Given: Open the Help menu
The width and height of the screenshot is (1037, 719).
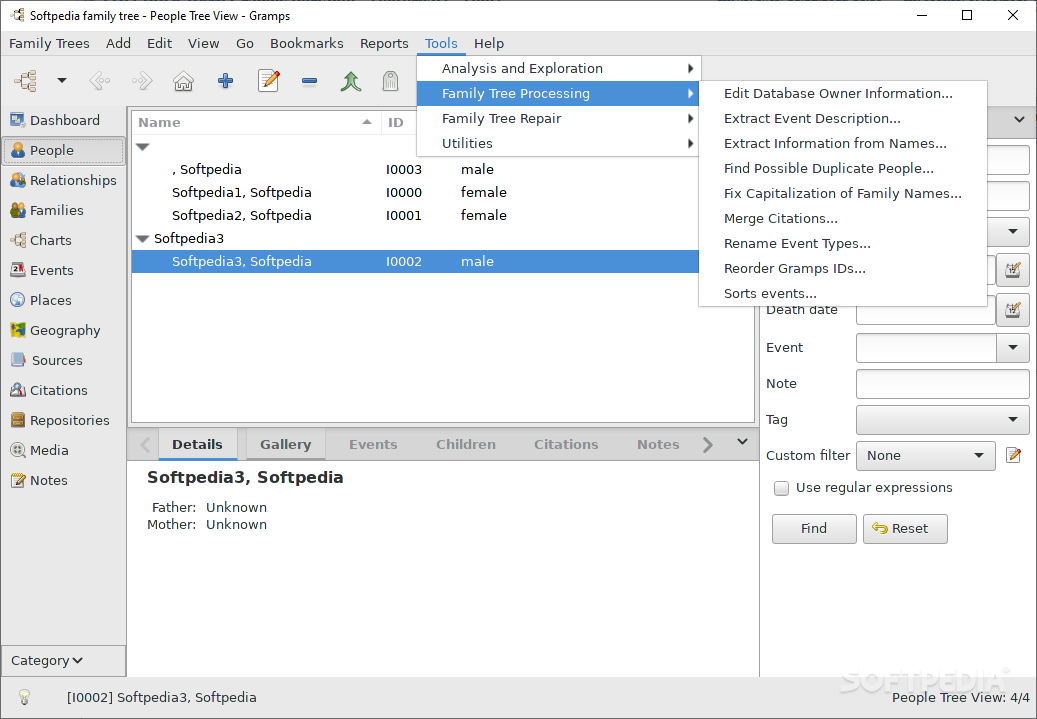Looking at the screenshot, I should tap(489, 44).
